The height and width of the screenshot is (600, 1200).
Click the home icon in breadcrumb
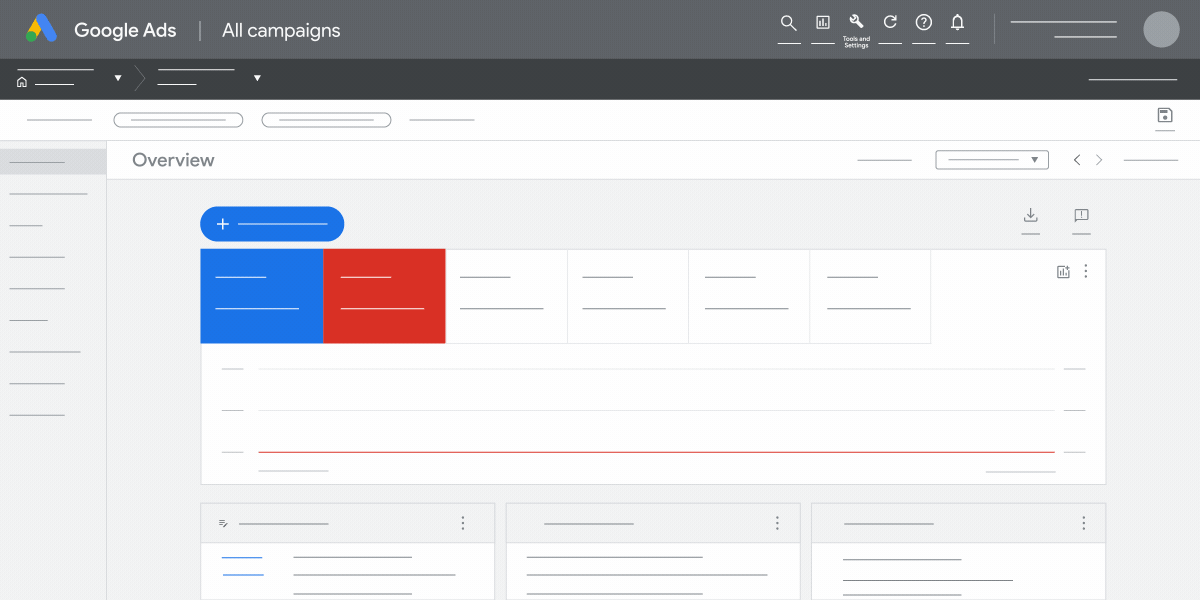(x=22, y=82)
